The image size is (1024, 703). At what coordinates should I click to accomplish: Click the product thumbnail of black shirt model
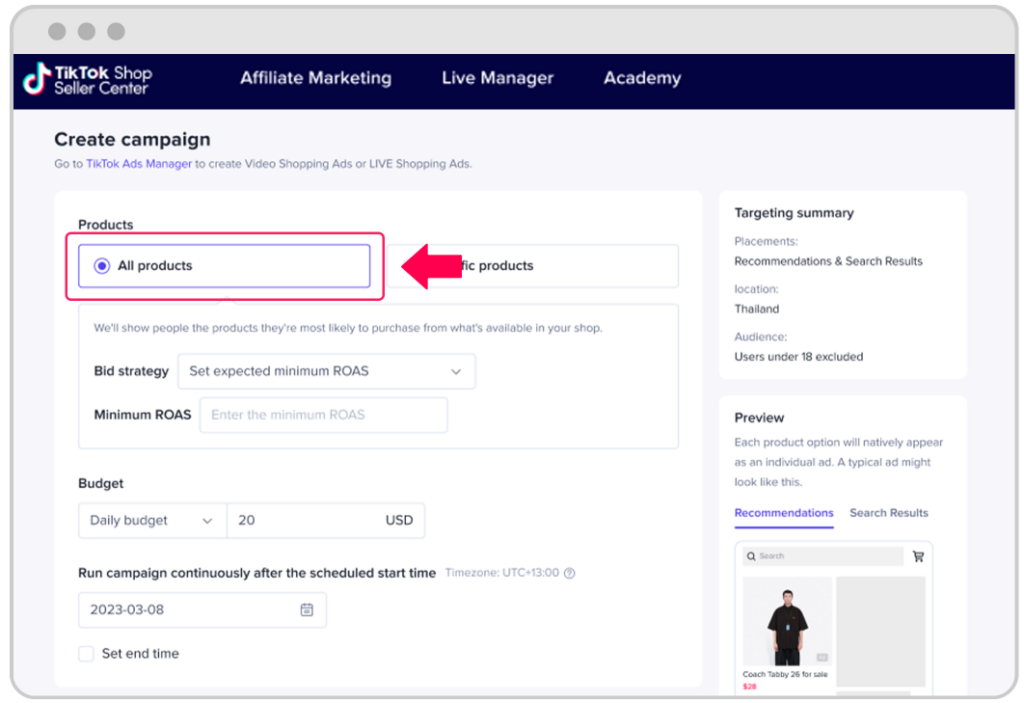point(787,621)
